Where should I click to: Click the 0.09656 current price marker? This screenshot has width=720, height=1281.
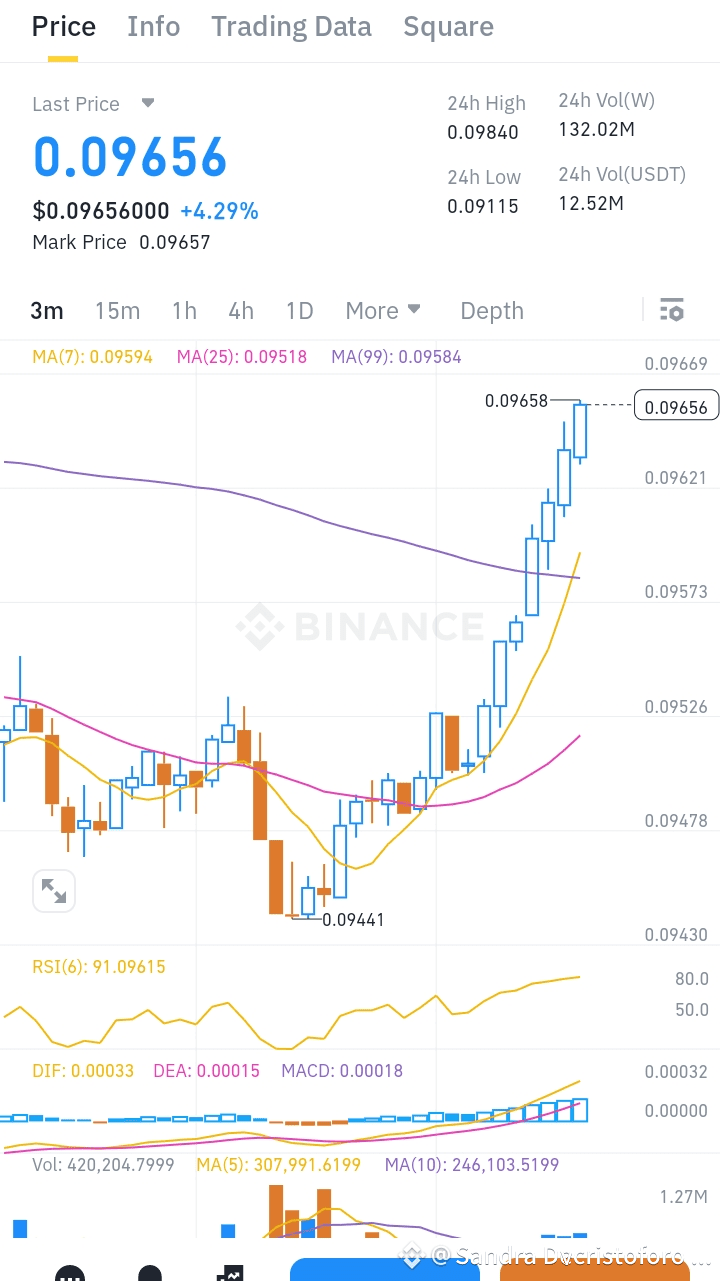(676, 405)
